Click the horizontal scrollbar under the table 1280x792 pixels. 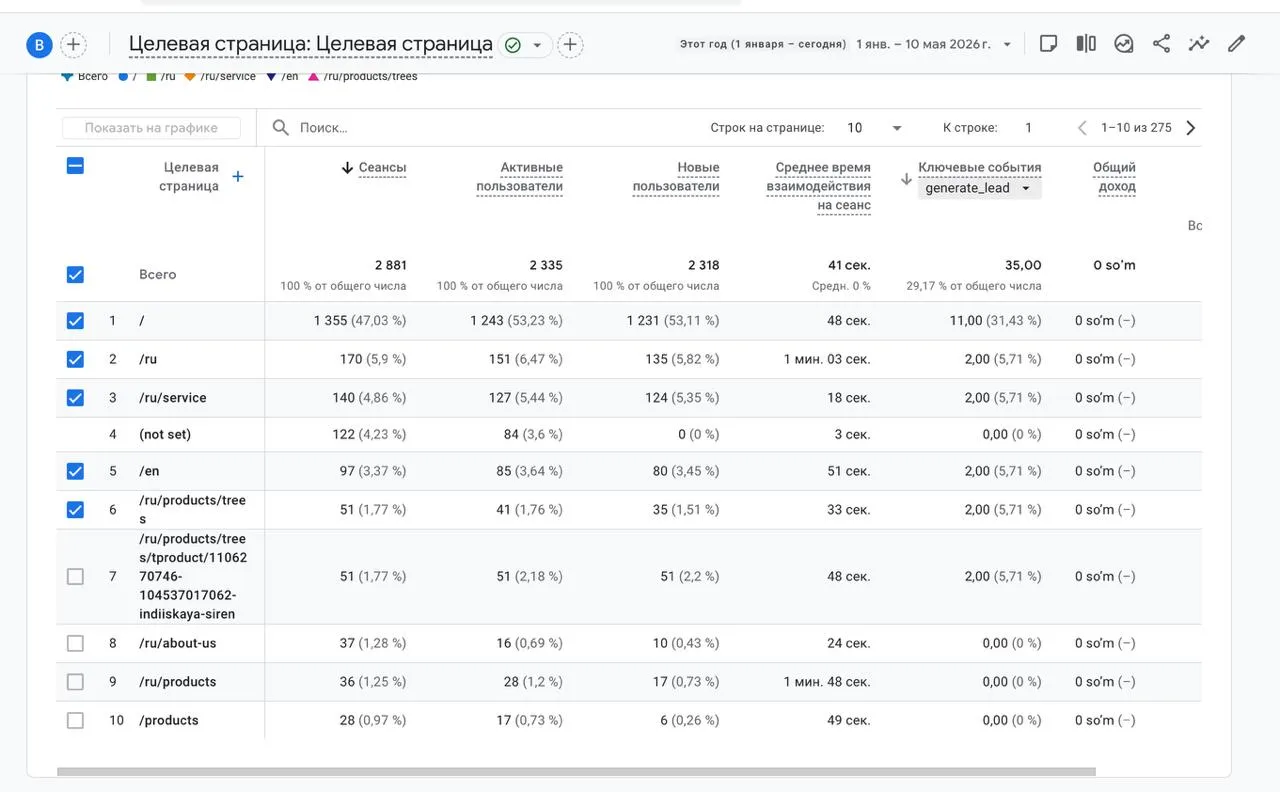pyautogui.click(x=576, y=772)
